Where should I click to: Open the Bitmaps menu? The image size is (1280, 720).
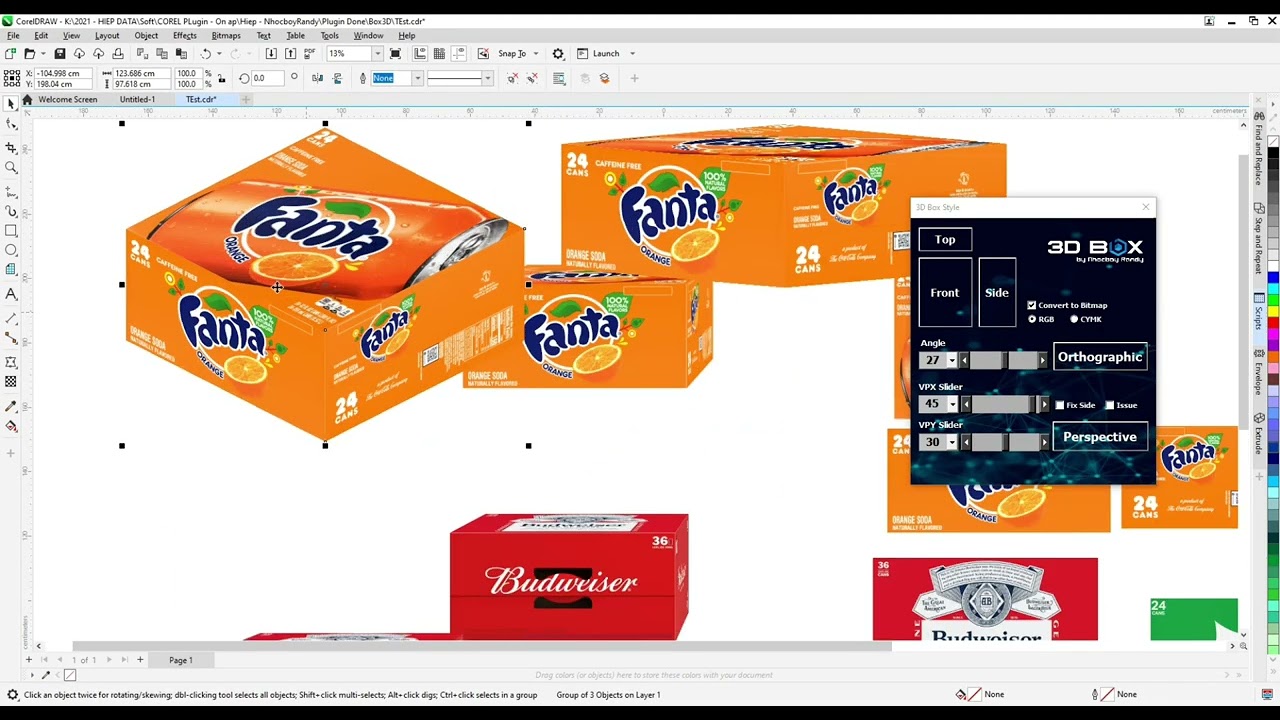(226, 35)
